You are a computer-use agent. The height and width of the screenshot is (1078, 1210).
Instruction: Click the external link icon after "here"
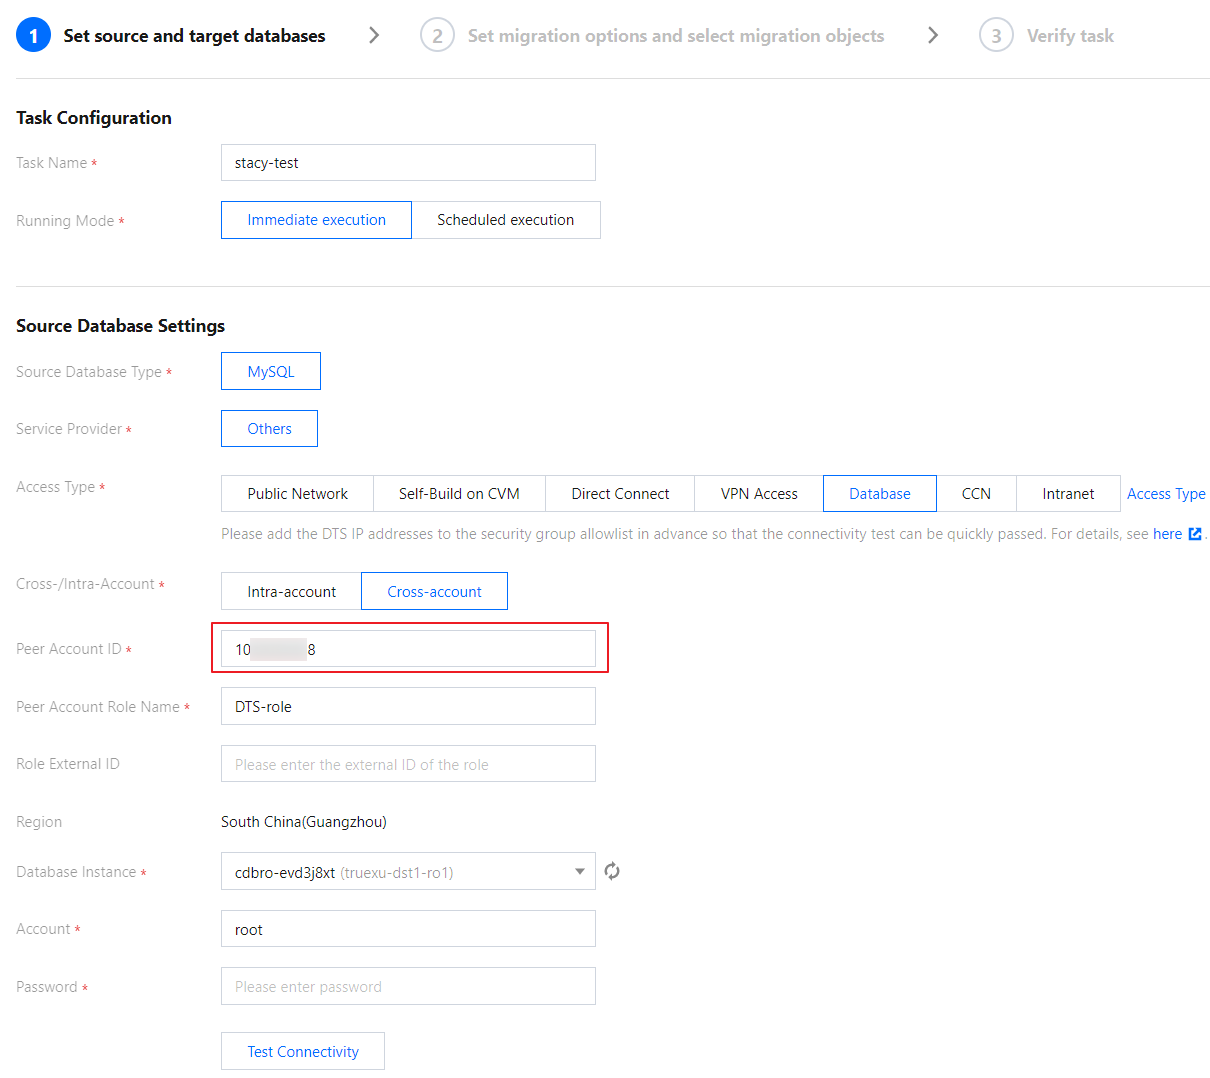click(x=1194, y=534)
